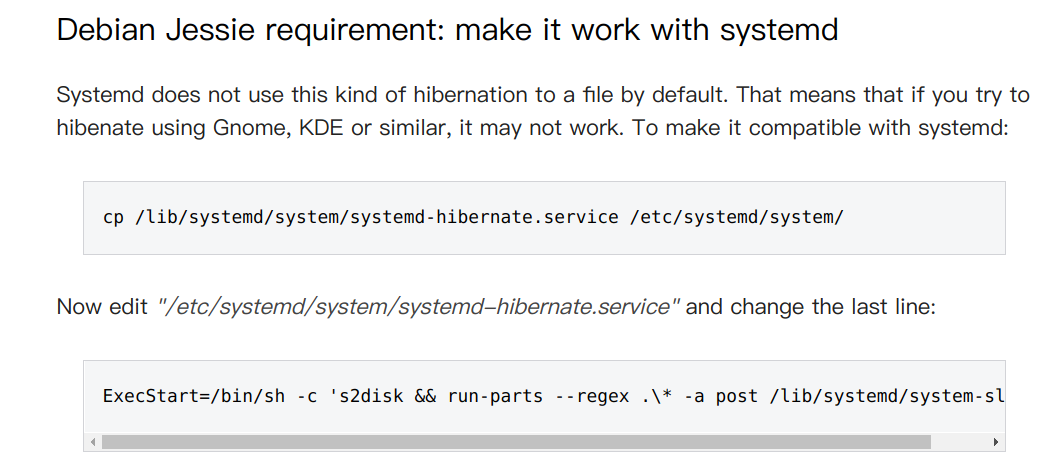Click the "/etc/systemd/system/" destination in cp command
Image resolution: width=1037 pixels, height=455 pixels.
[x=737, y=217]
